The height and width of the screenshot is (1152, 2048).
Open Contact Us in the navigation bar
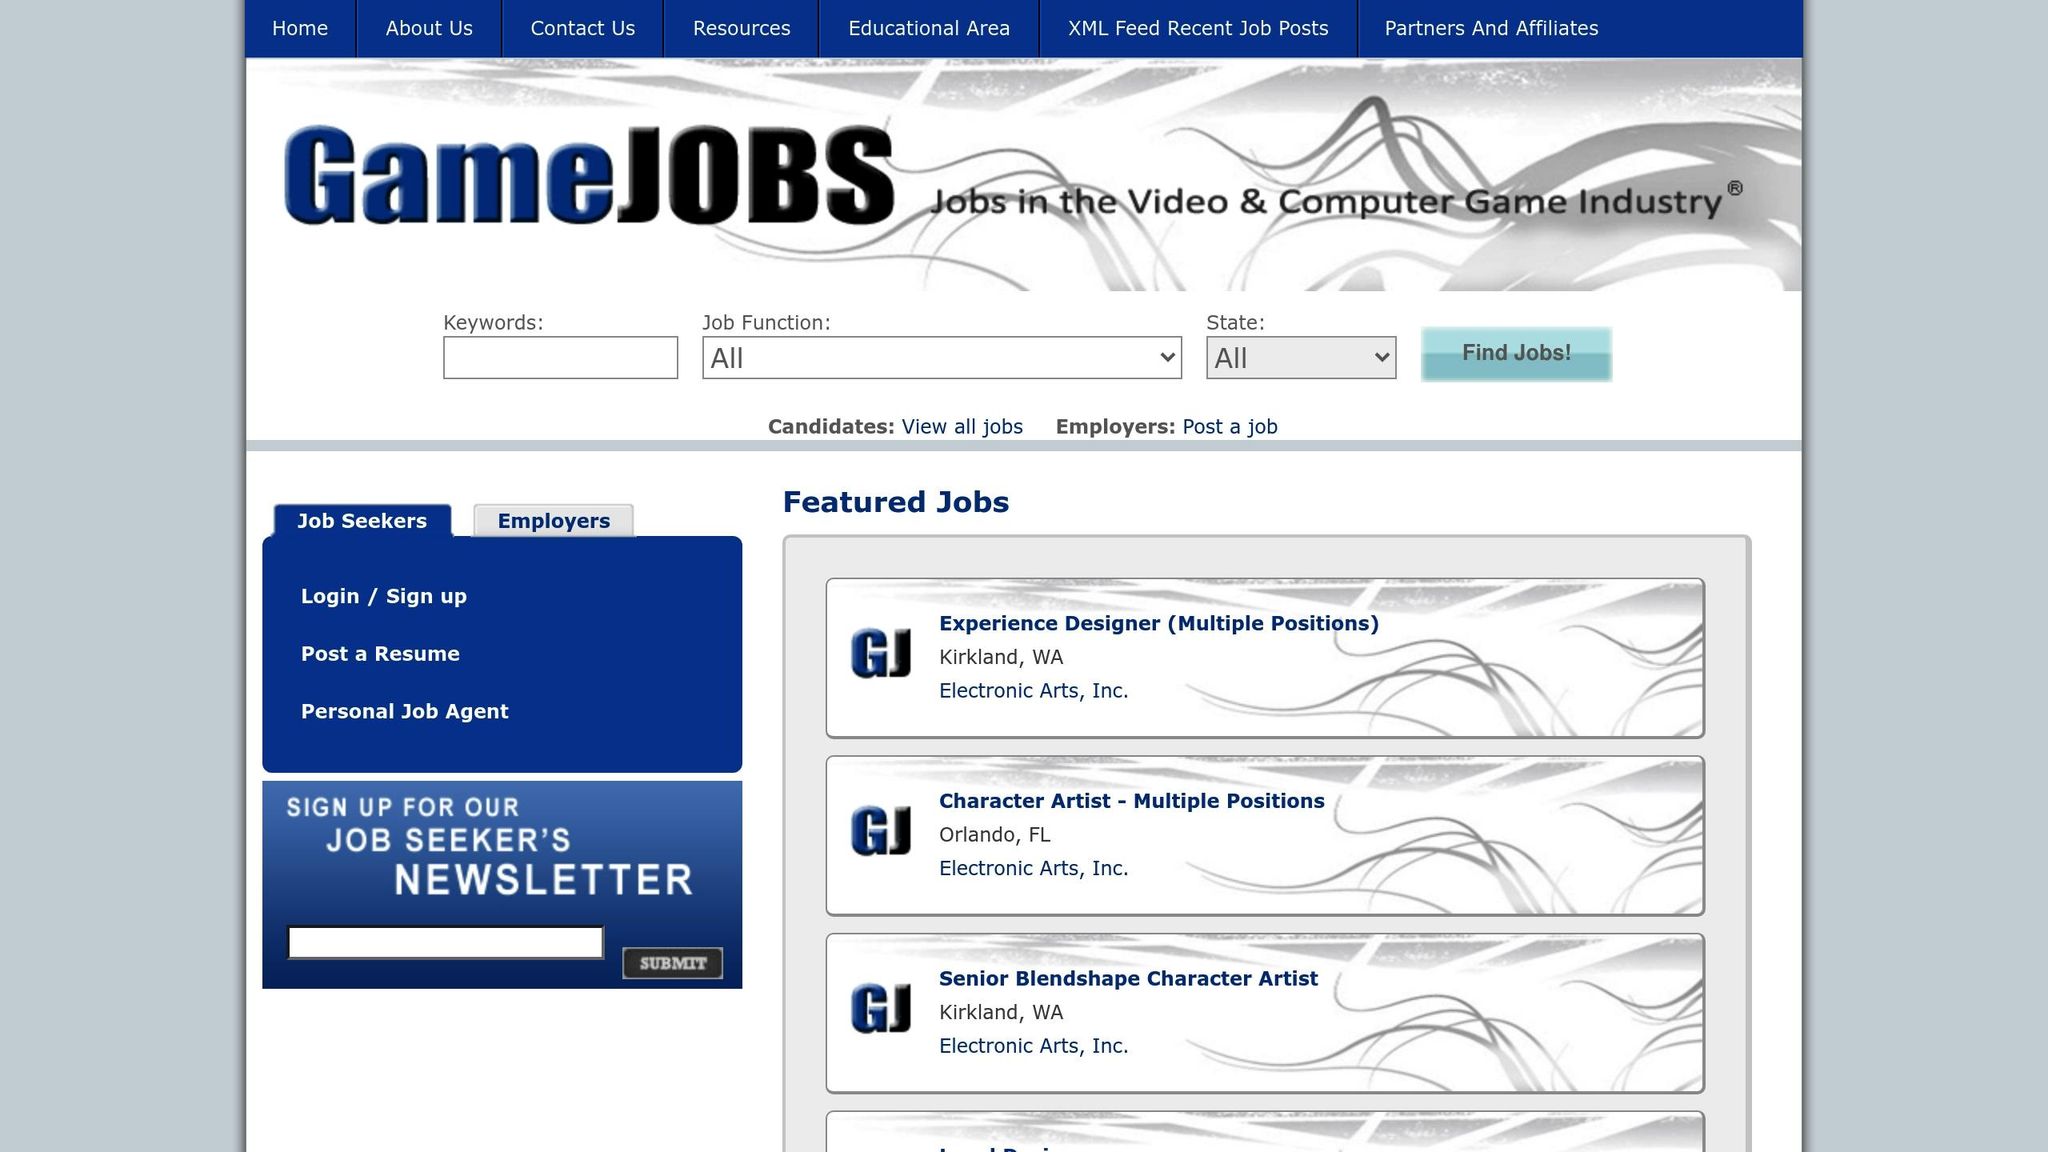[583, 28]
